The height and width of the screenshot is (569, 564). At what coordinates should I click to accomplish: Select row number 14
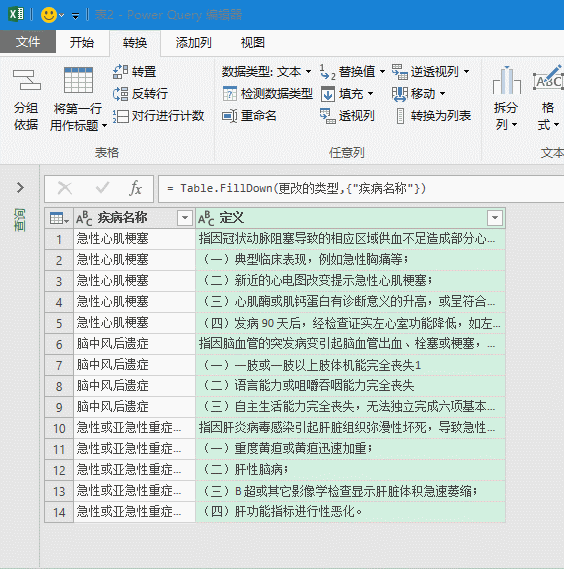coord(59,512)
